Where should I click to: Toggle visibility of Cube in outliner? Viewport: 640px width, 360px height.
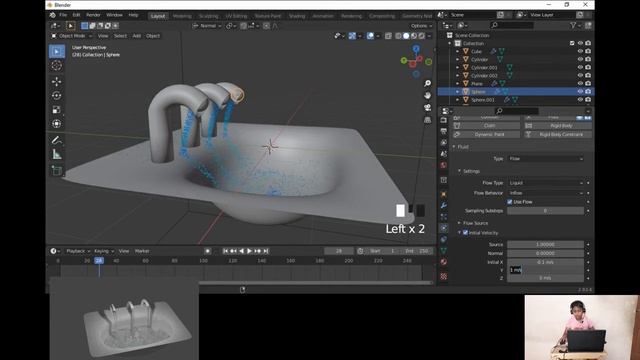click(580, 51)
